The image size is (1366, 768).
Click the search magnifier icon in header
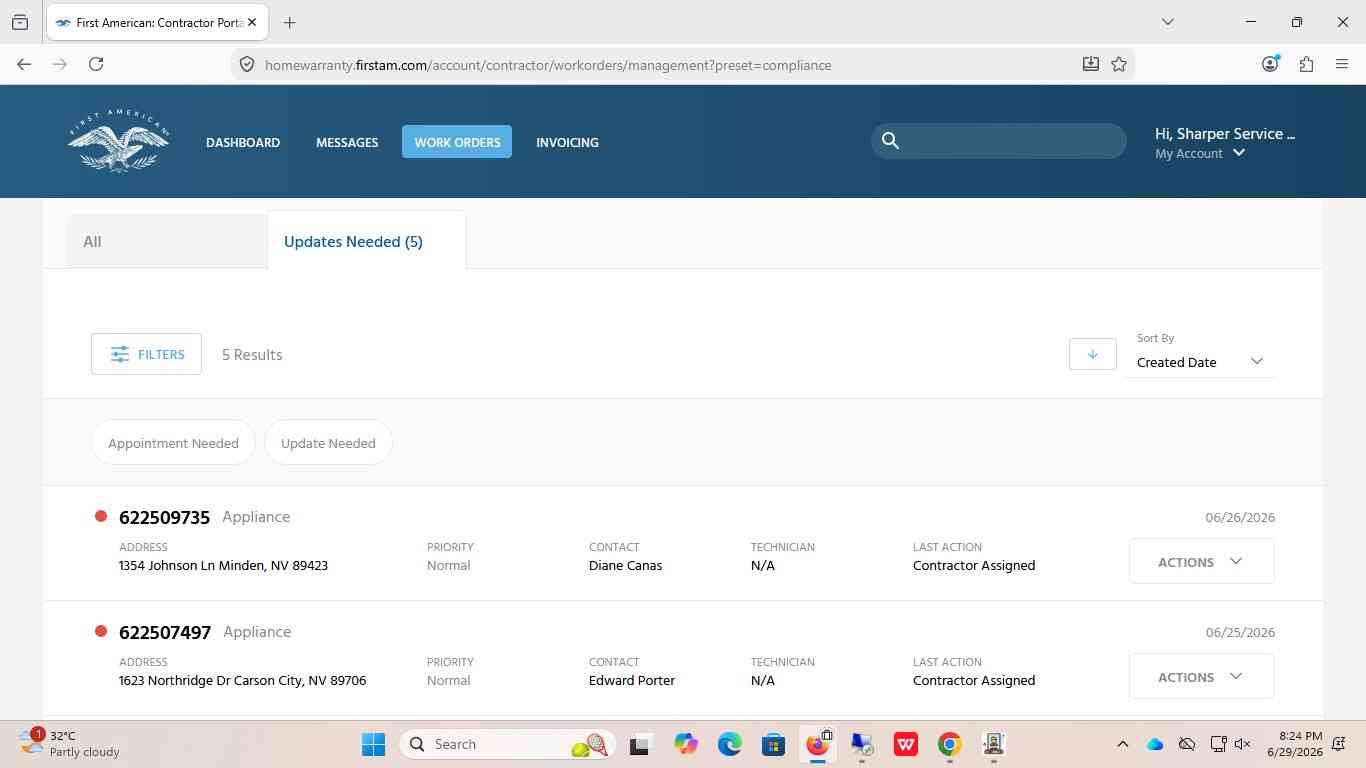click(x=890, y=141)
